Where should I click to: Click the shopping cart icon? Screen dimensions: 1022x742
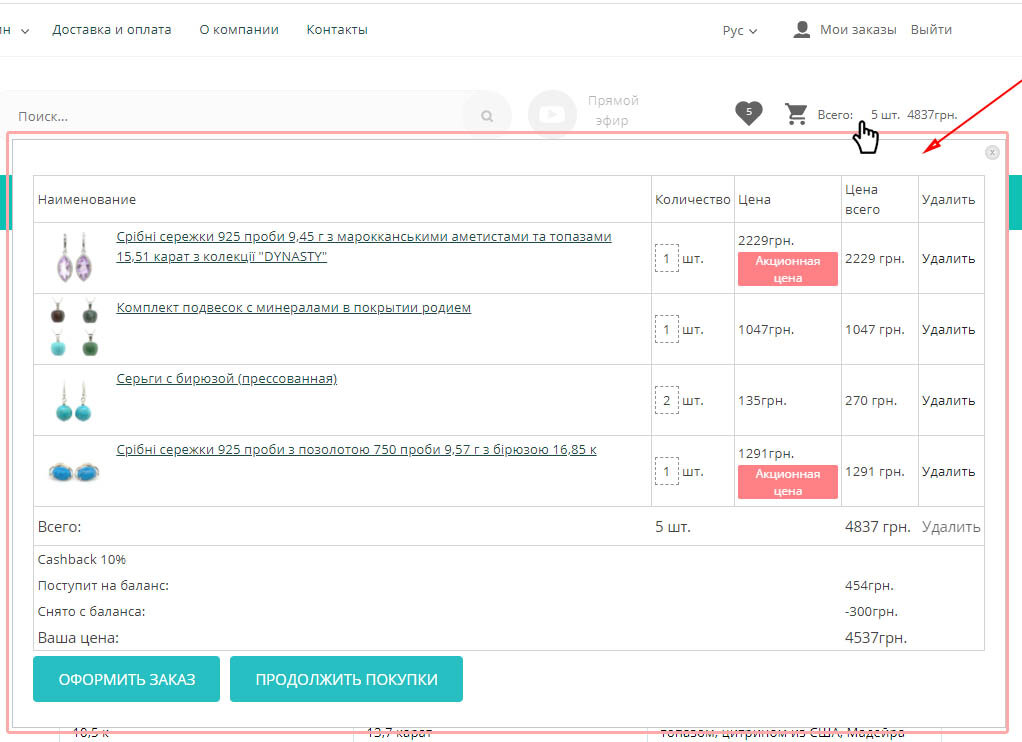[x=796, y=114]
